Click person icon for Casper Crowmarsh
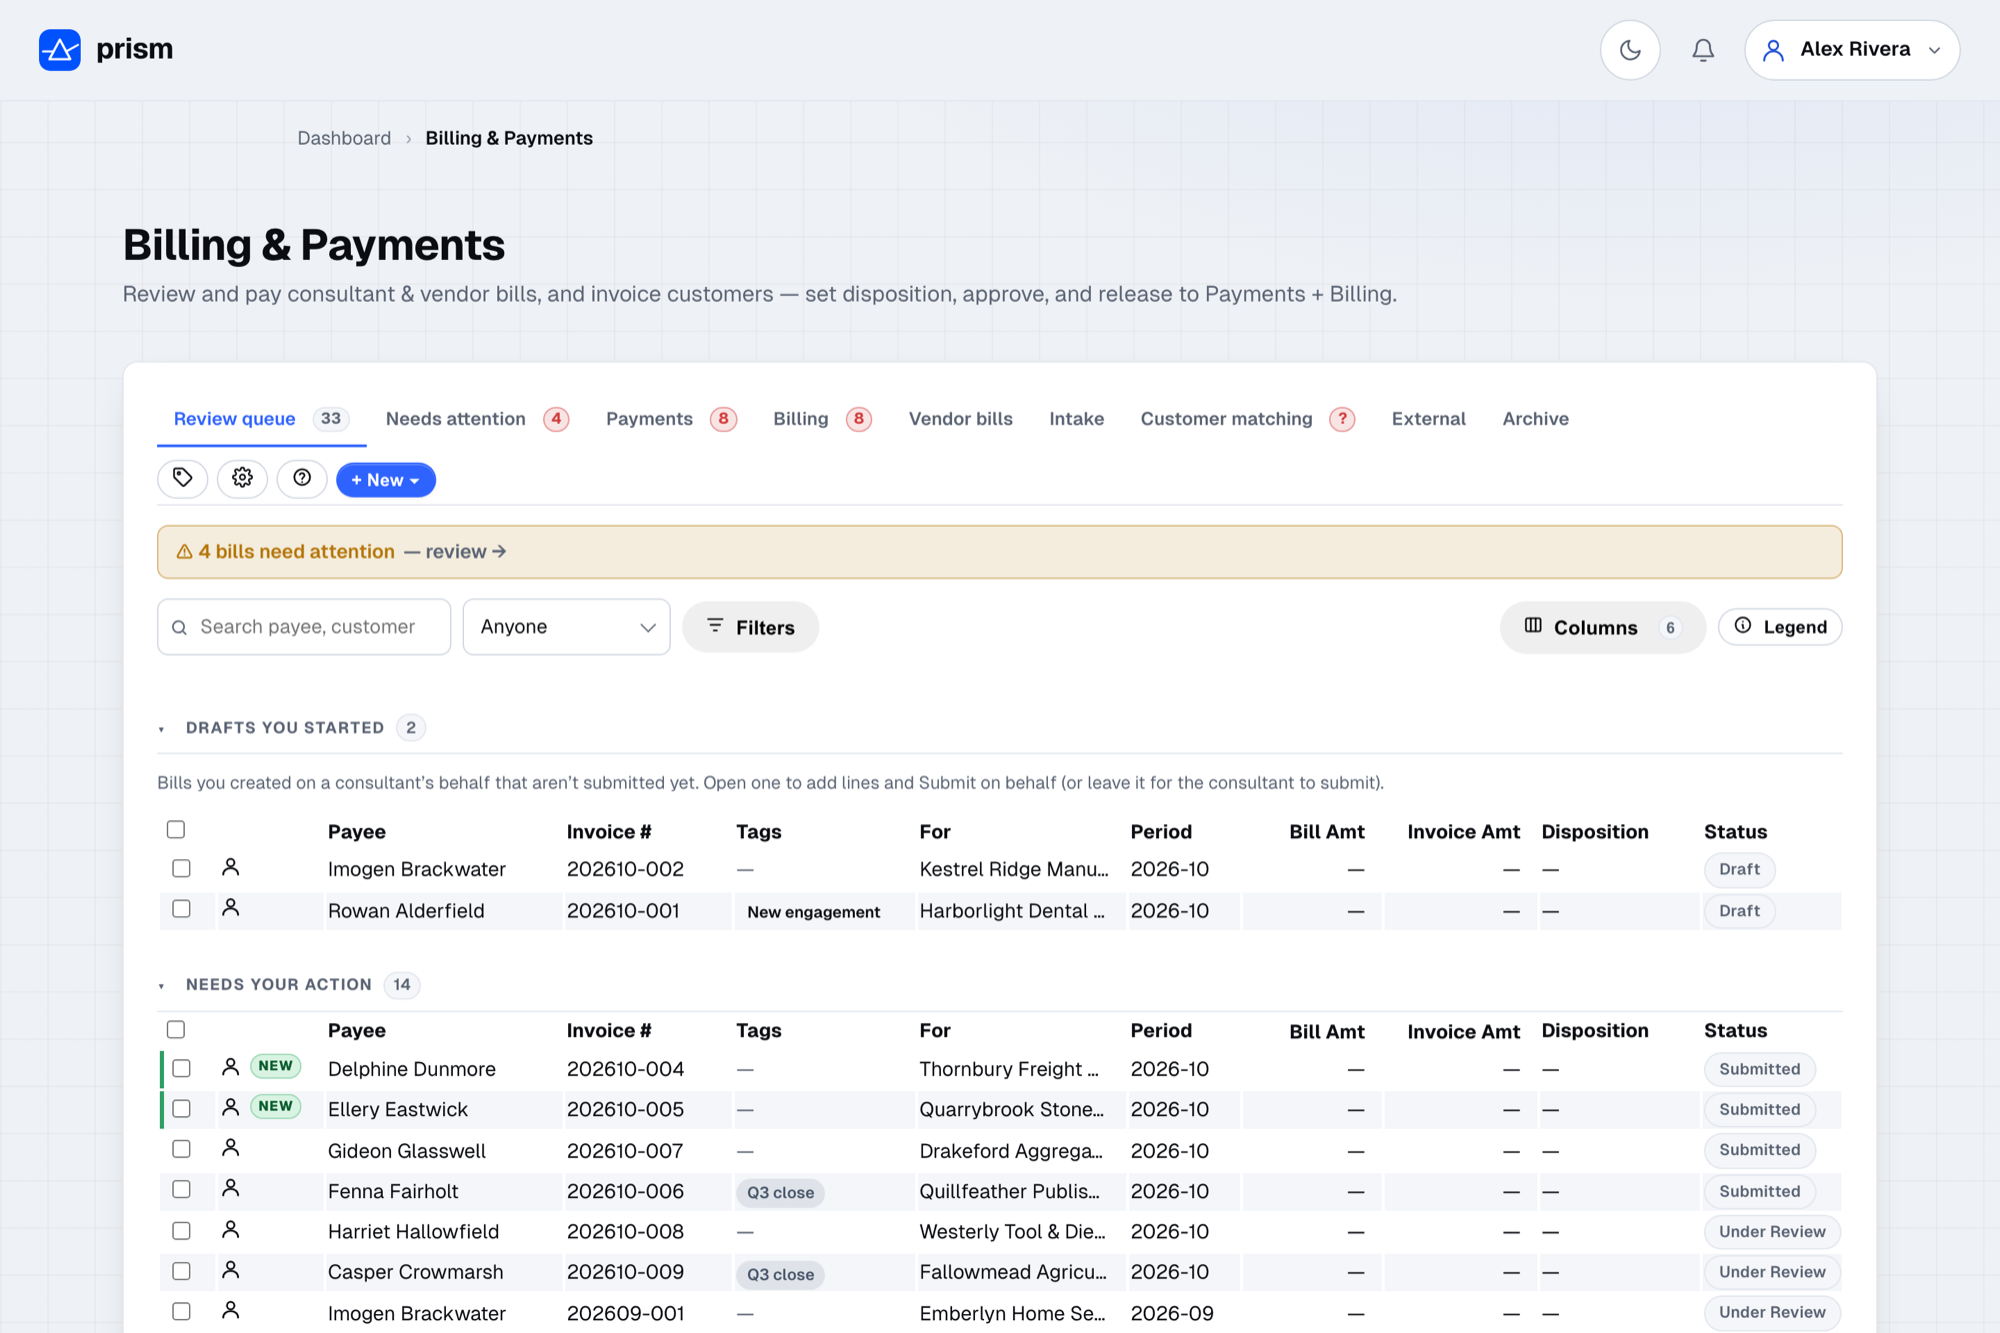The height and width of the screenshot is (1333, 2000). tap(230, 1270)
